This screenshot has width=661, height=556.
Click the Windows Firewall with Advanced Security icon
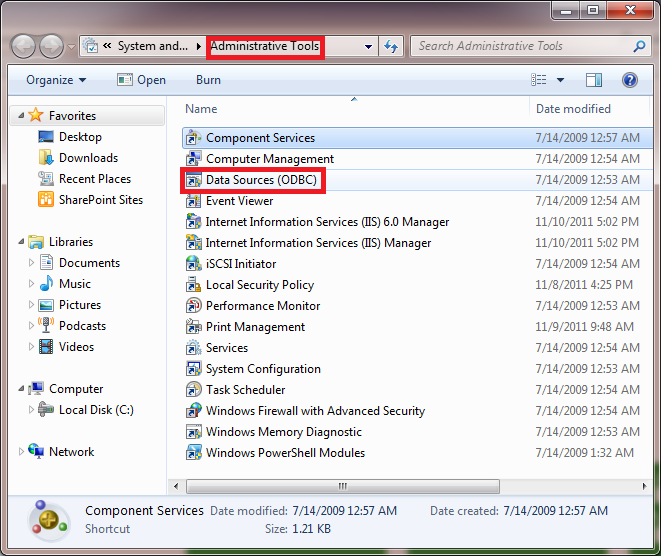tap(193, 411)
